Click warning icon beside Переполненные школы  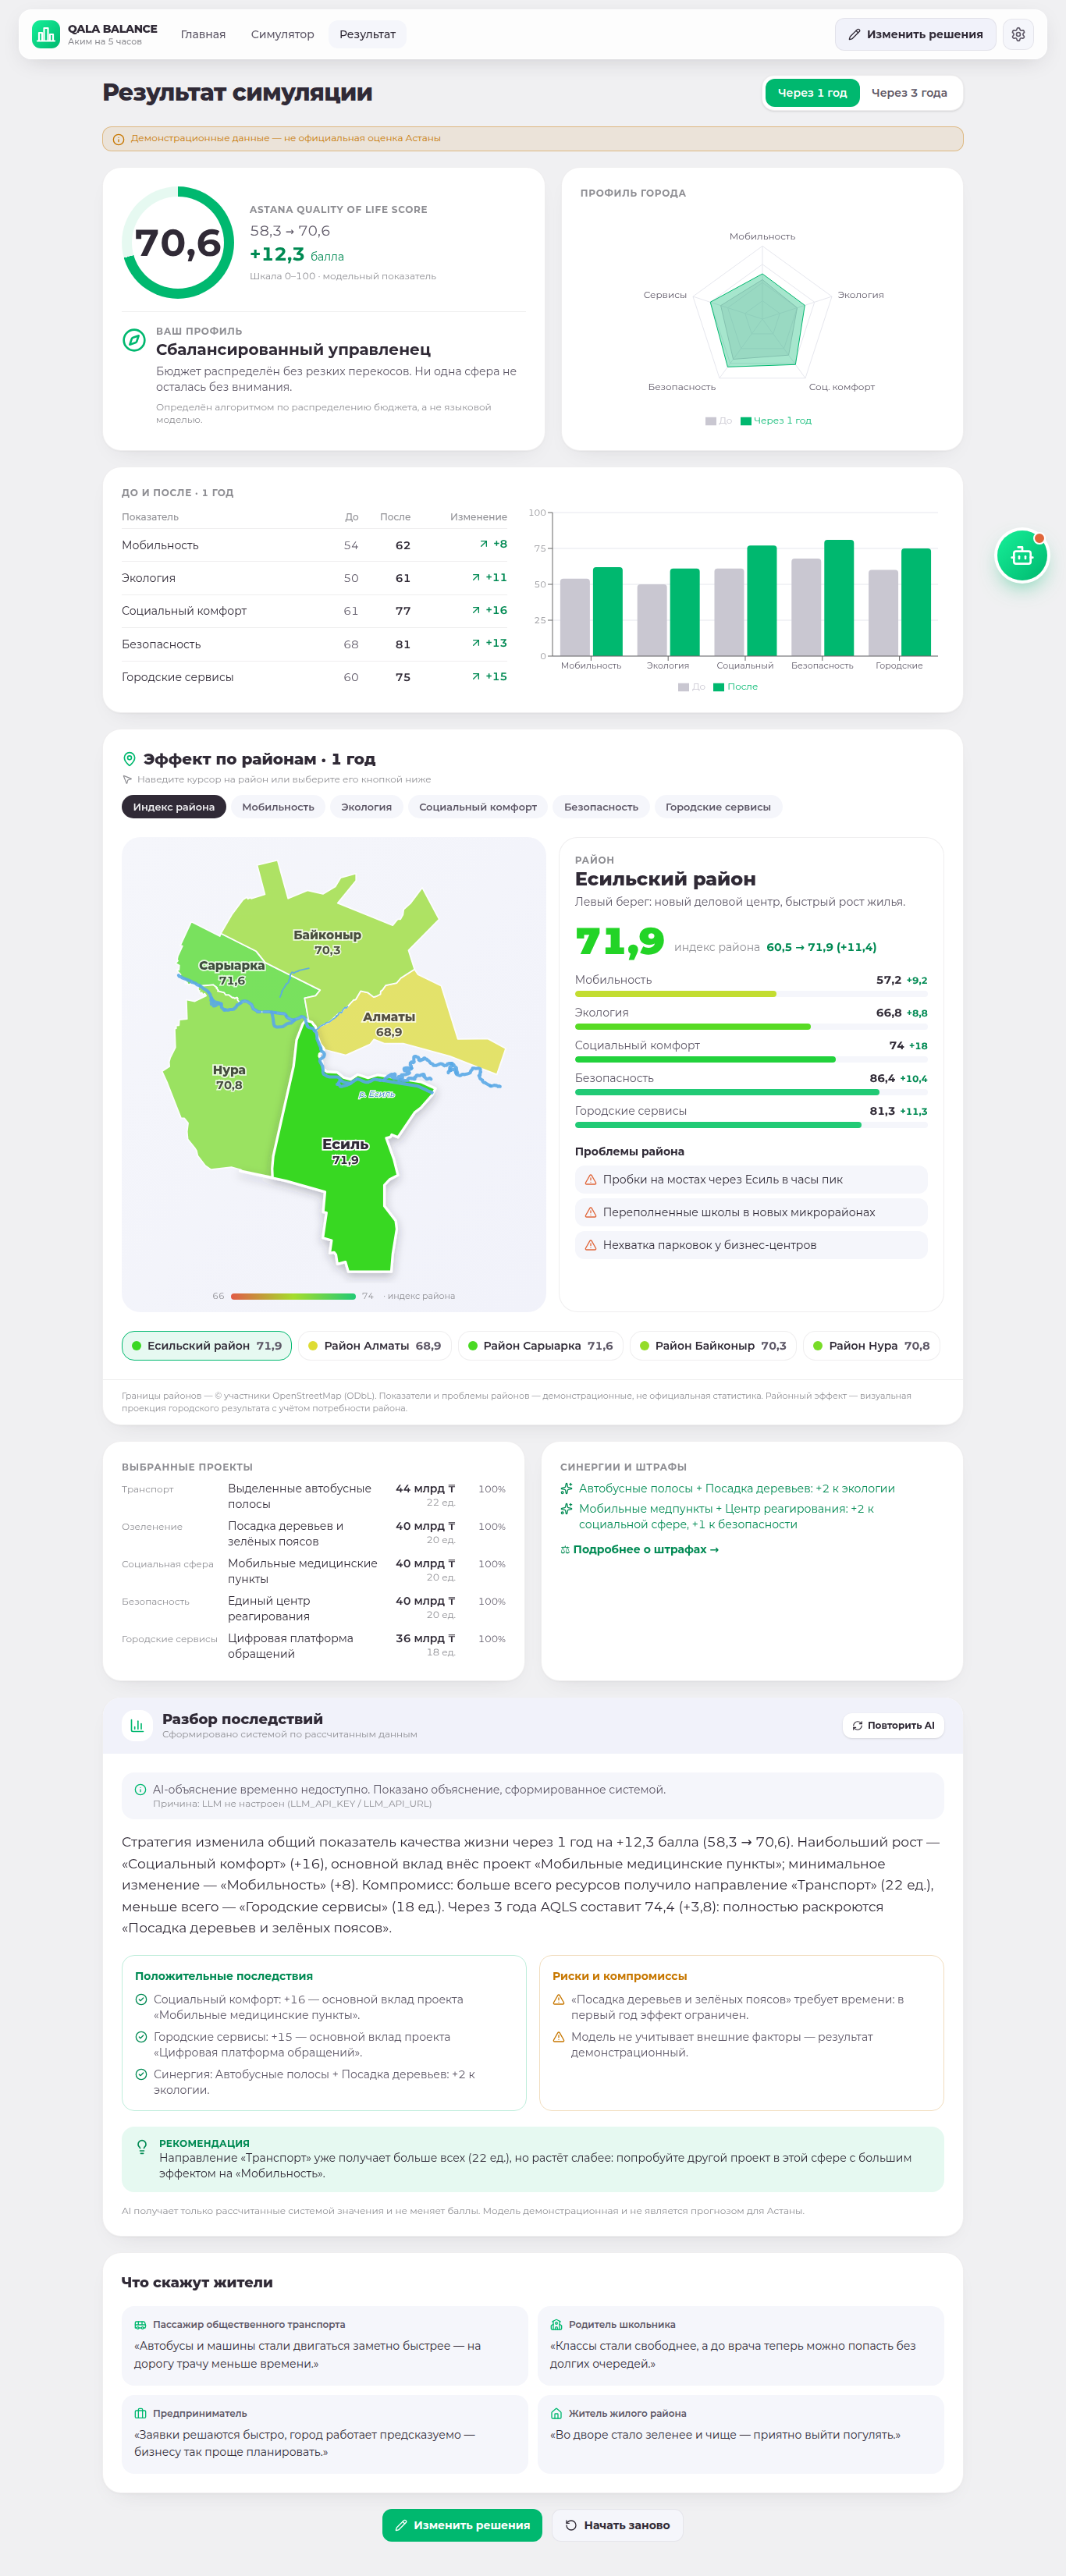tap(590, 1213)
